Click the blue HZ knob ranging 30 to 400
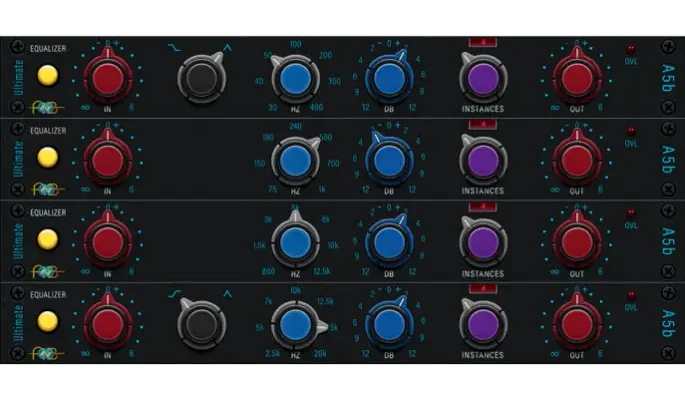The width and height of the screenshot is (685, 400). [x=295, y=79]
